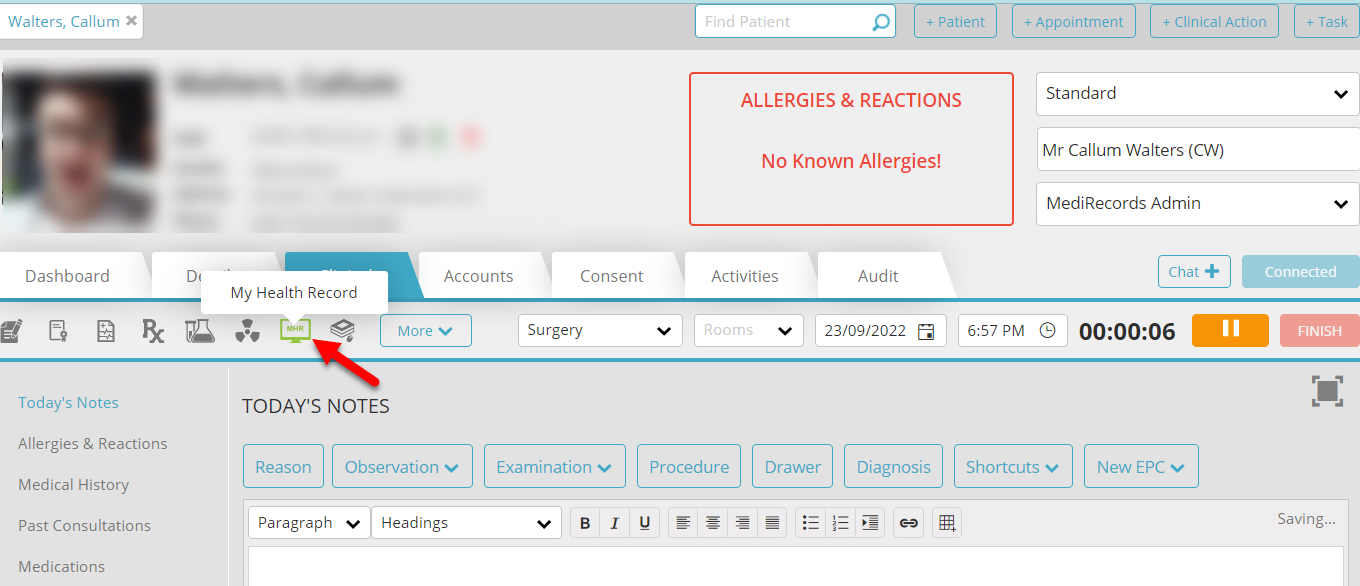
Task: Align text left
Action: (x=682, y=522)
